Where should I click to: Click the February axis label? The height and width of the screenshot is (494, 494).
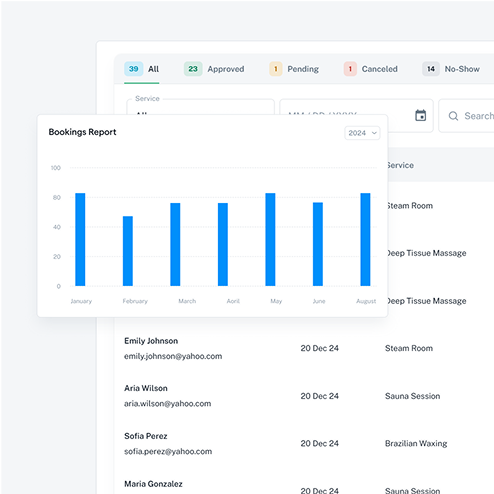[x=135, y=301]
